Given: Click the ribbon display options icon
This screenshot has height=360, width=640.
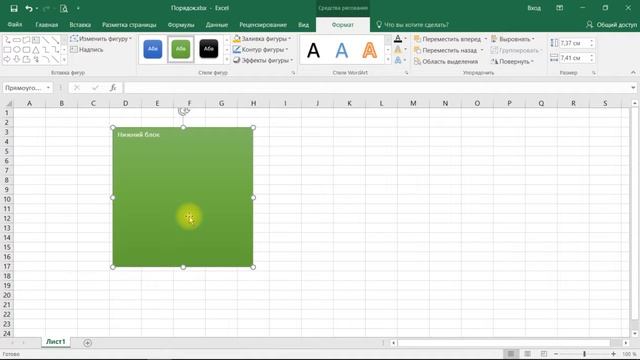Looking at the screenshot, I should coord(560,8).
